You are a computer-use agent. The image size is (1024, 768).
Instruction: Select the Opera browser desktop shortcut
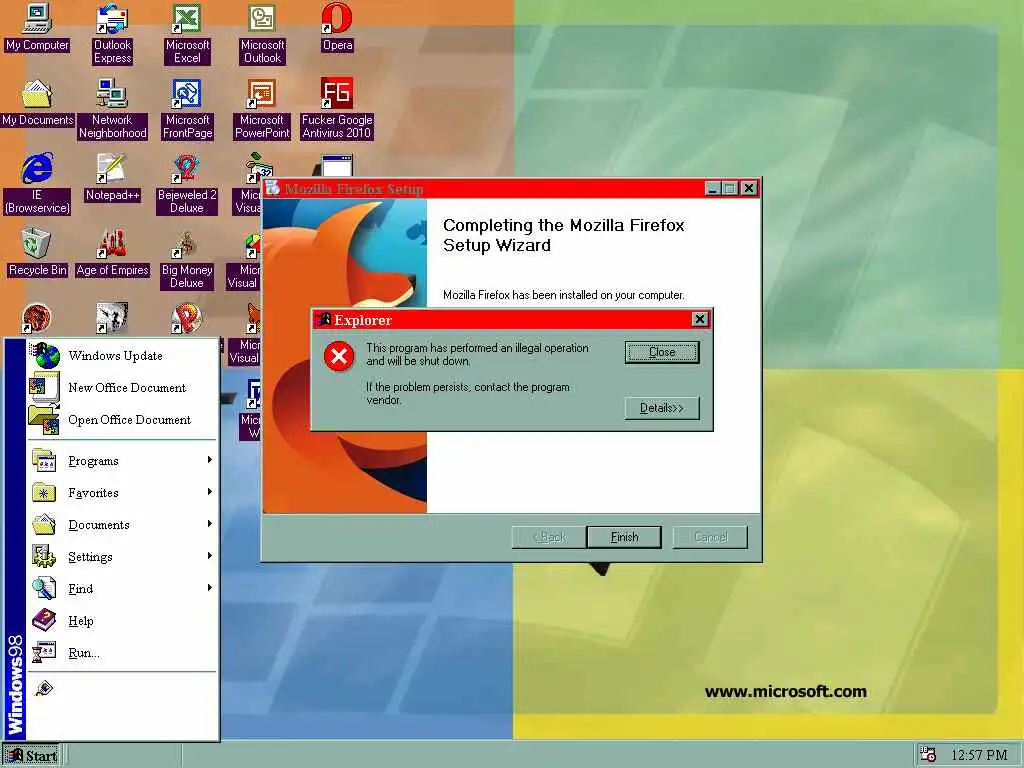[337, 28]
